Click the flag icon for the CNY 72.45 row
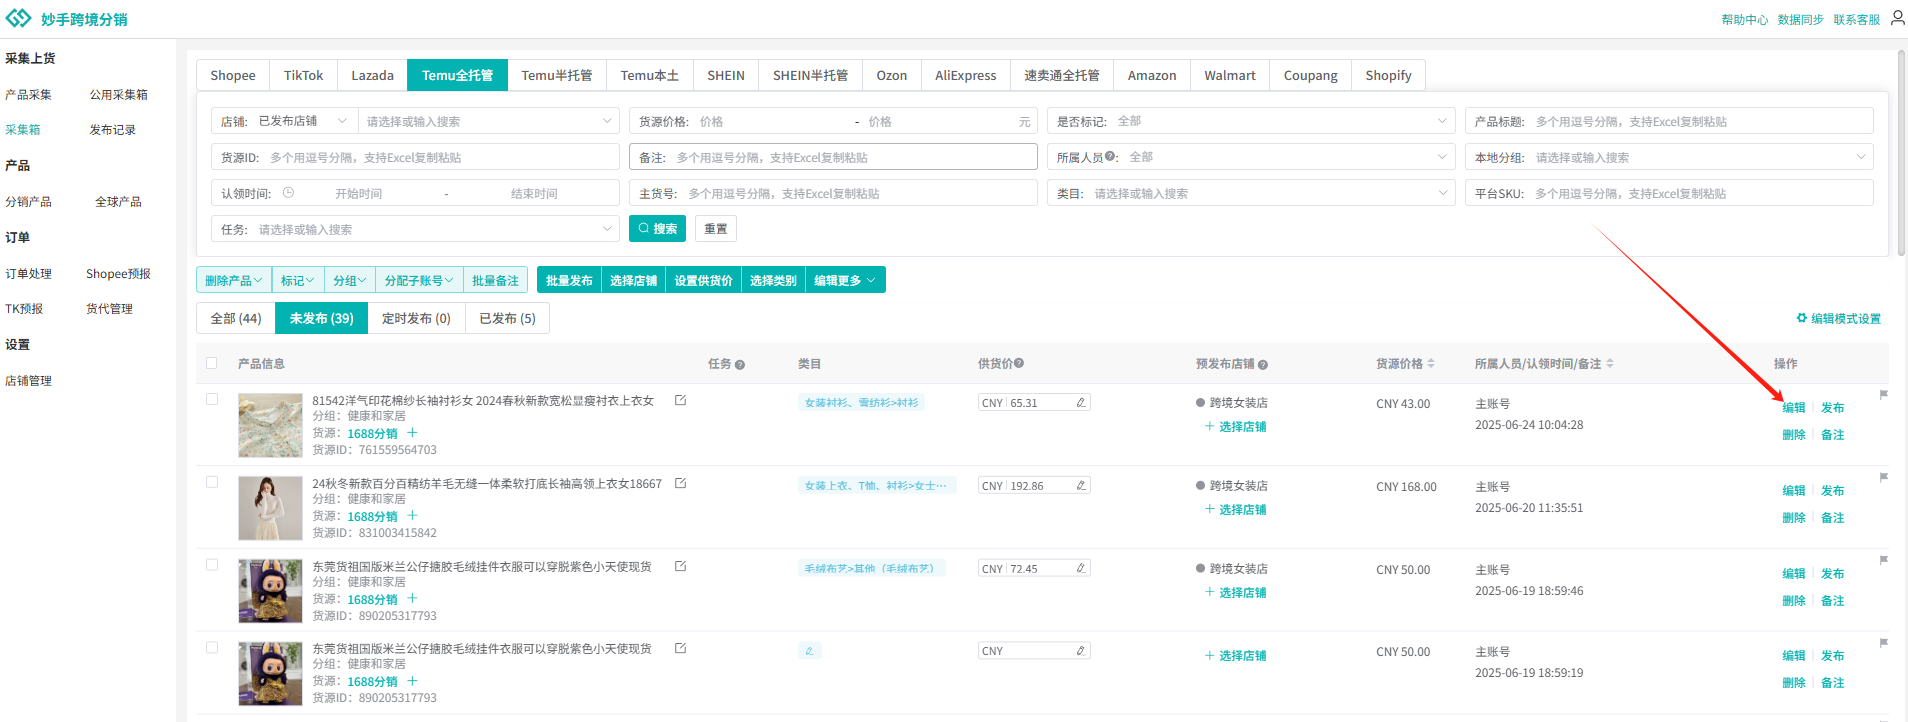This screenshot has height=722, width=1908. click(x=1883, y=560)
